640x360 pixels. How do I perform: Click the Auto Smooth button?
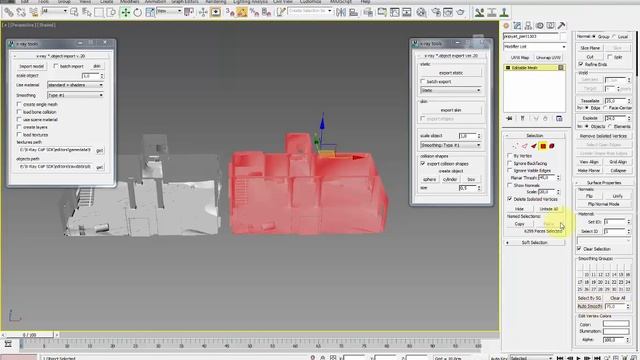(590, 306)
